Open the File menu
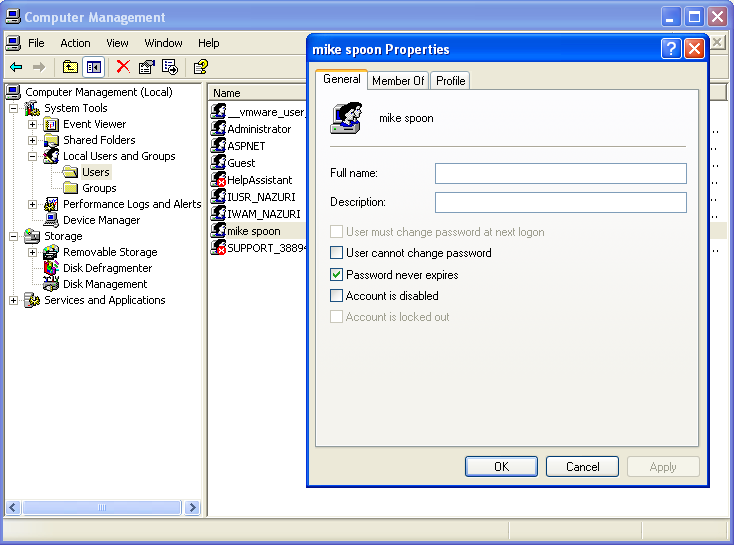This screenshot has width=734, height=545. [36, 43]
